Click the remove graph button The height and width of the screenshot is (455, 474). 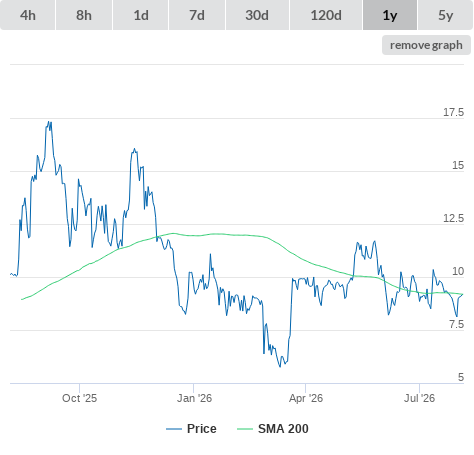coord(426,45)
